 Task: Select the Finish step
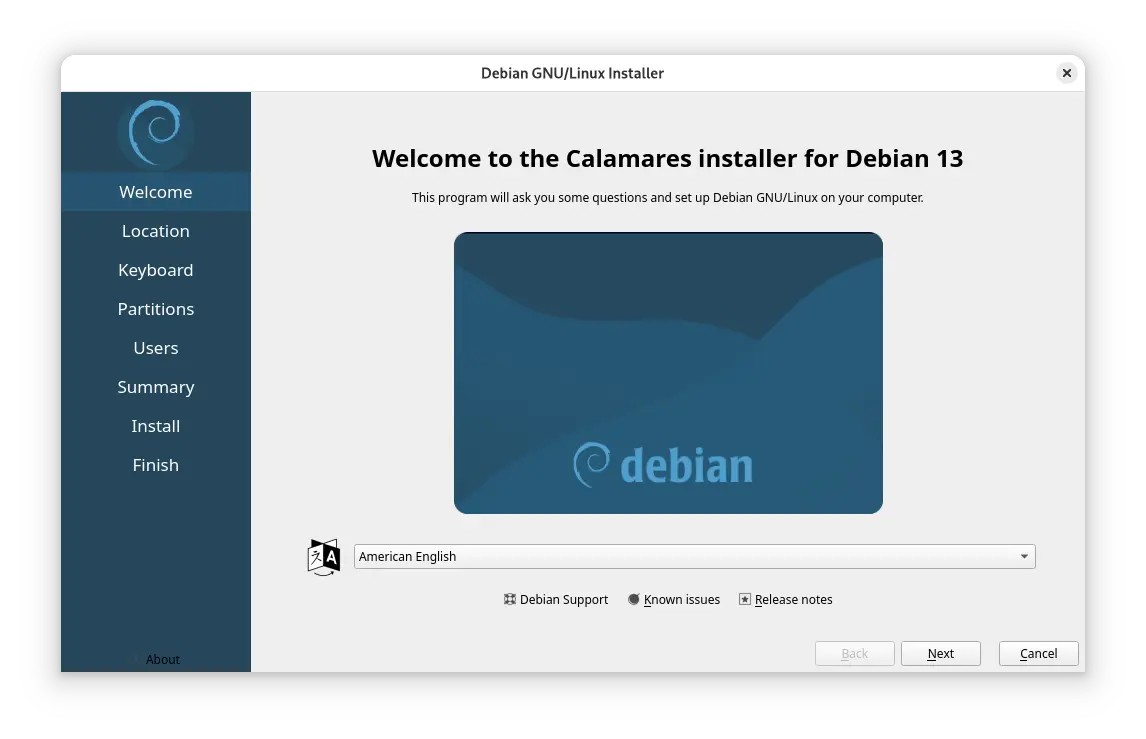tap(156, 465)
